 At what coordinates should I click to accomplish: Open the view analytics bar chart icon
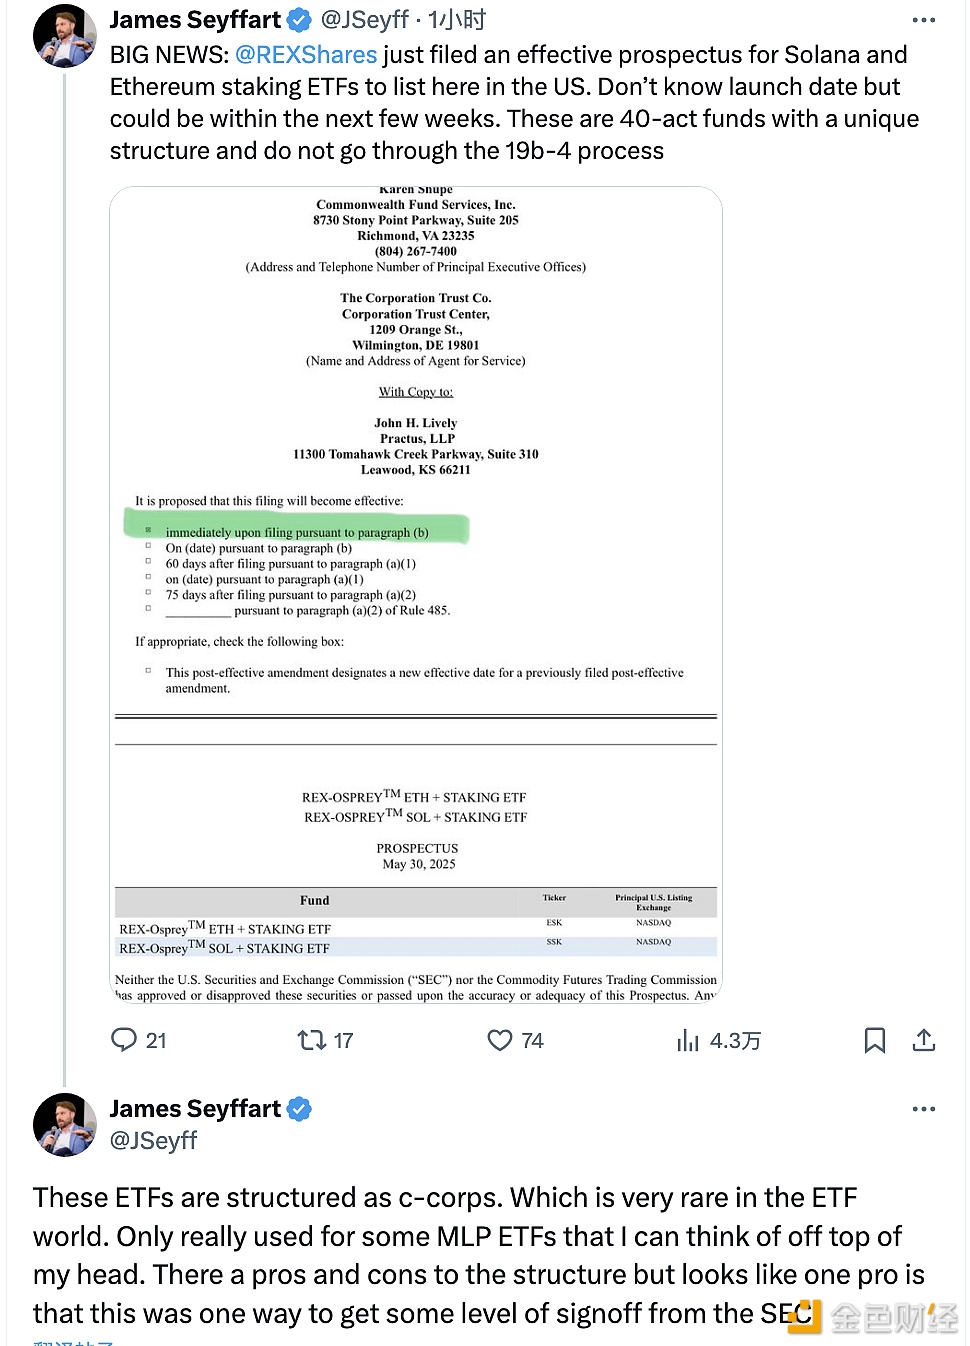tap(688, 1041)
